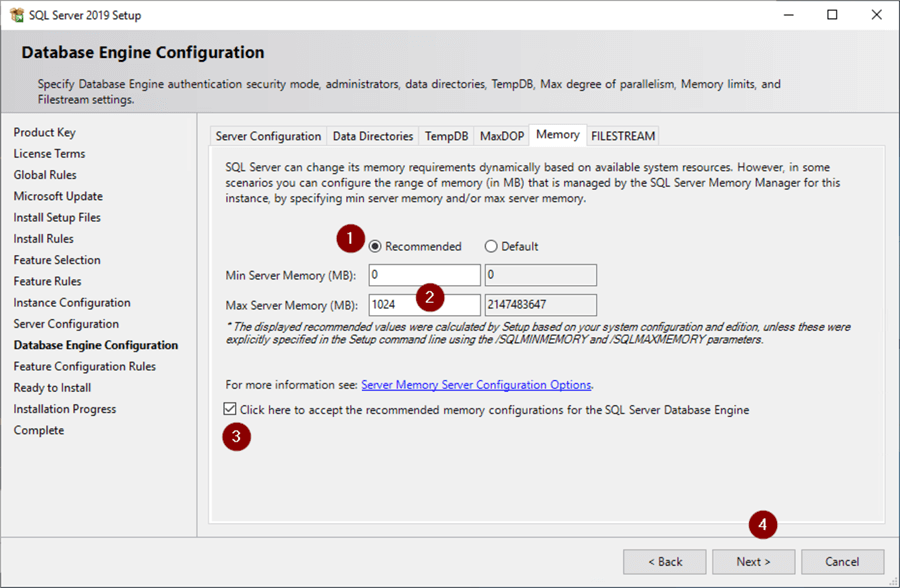Select the Recommended radio button
The image size is (900, 588).
tap(376, 247)
